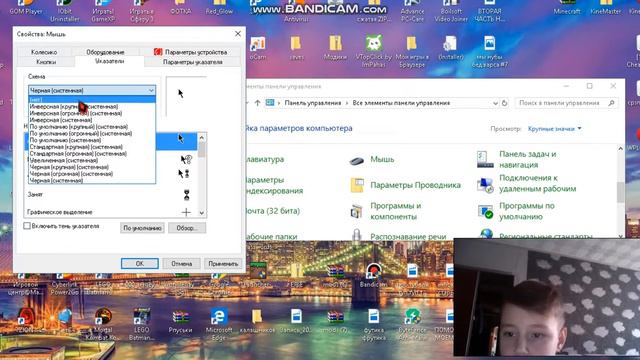
Task: Select the GOM Player desktop icon
Action: point(25,7)
